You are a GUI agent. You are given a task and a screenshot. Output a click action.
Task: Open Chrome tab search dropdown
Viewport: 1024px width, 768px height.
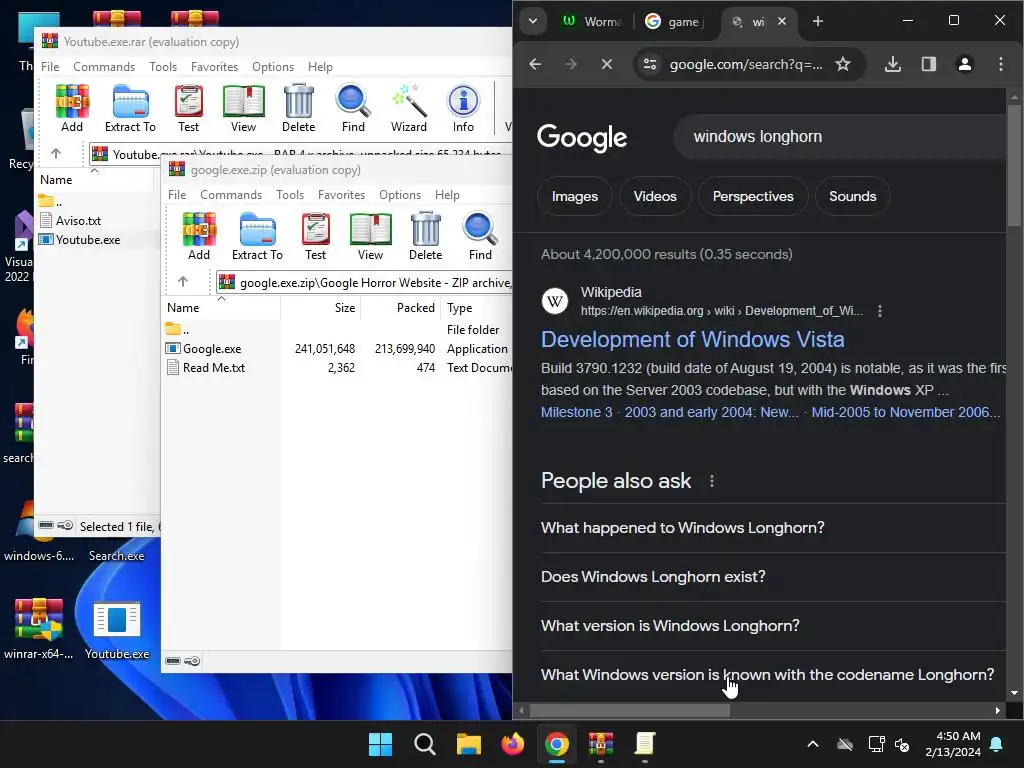coord(533,22)
